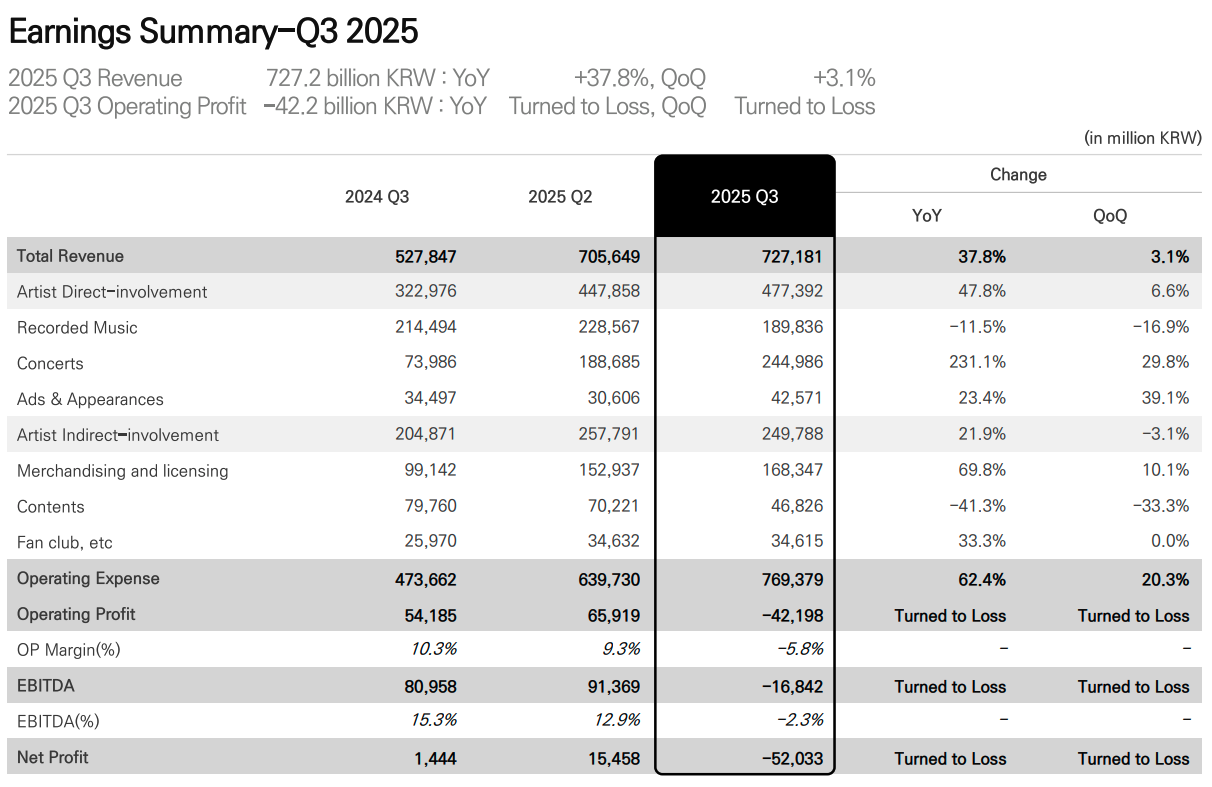1212x787 pixels.
Task: Select the Total Revenue row label
Action: pos(70,256)
